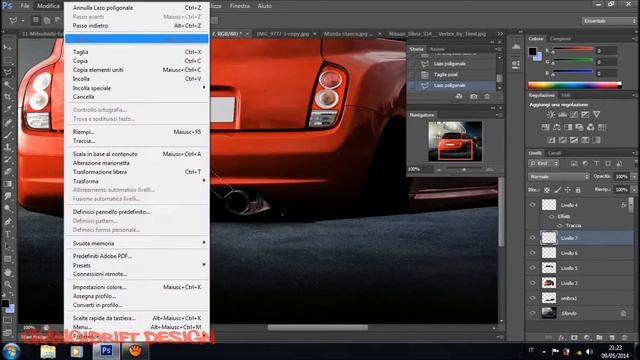Open Scelte rapide da tastiera...

point(137,318)
